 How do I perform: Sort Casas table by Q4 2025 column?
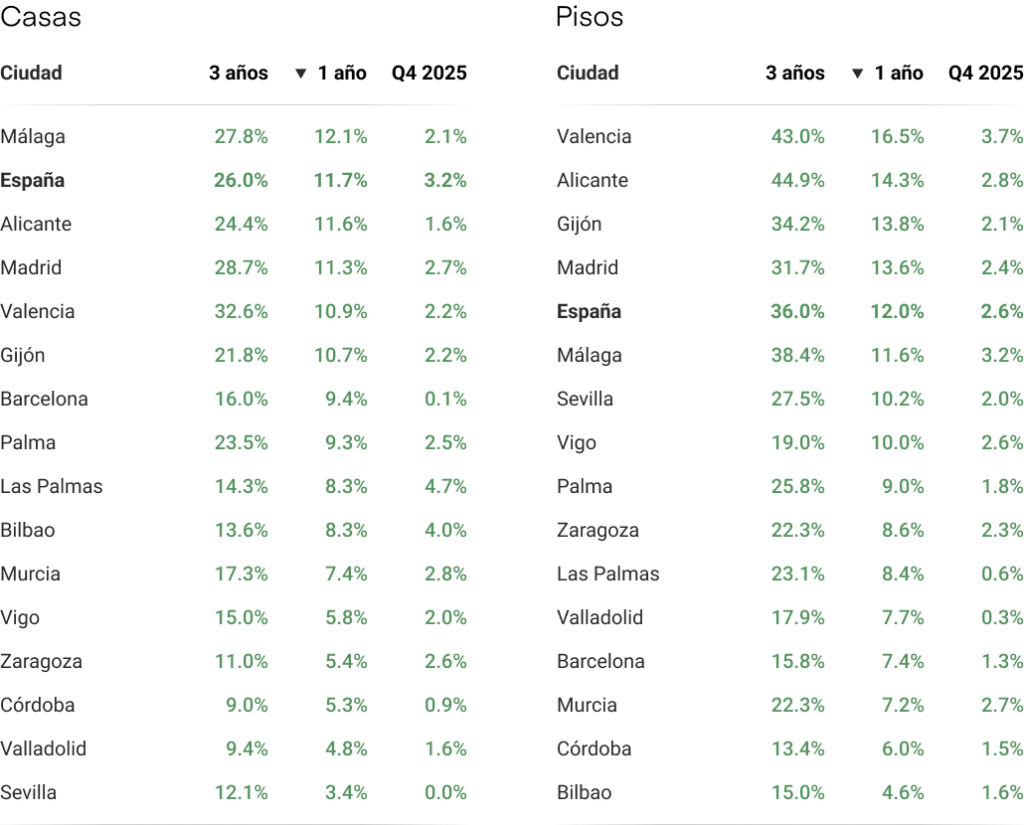[x=429, y=73]
